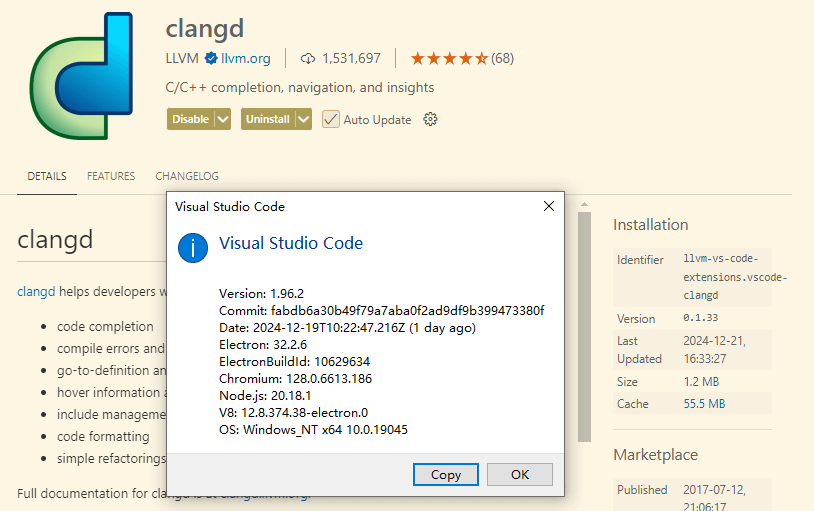Click the Chromium version line
Image resolution: width=814 pixels, height=511 pixels.
[295, 379]
